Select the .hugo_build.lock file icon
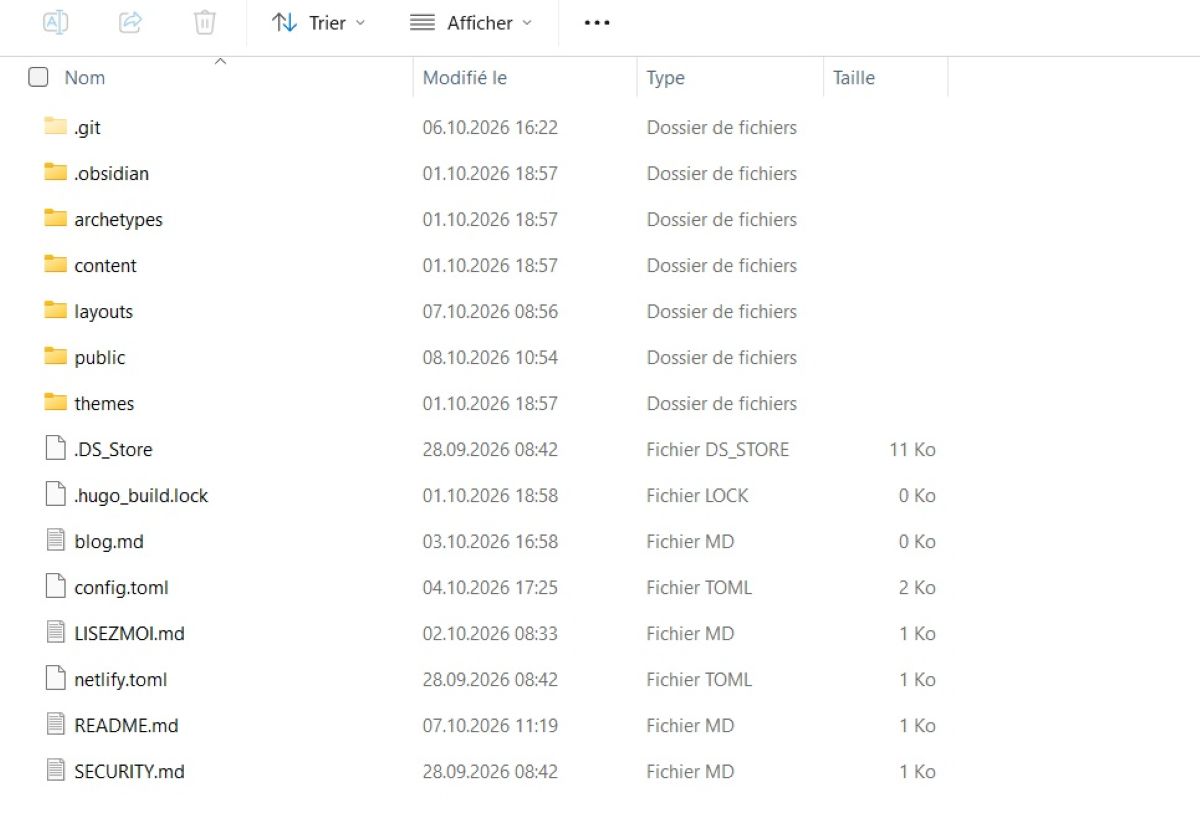The width and height of the screenshot is (1200, 822). point(56,495)
